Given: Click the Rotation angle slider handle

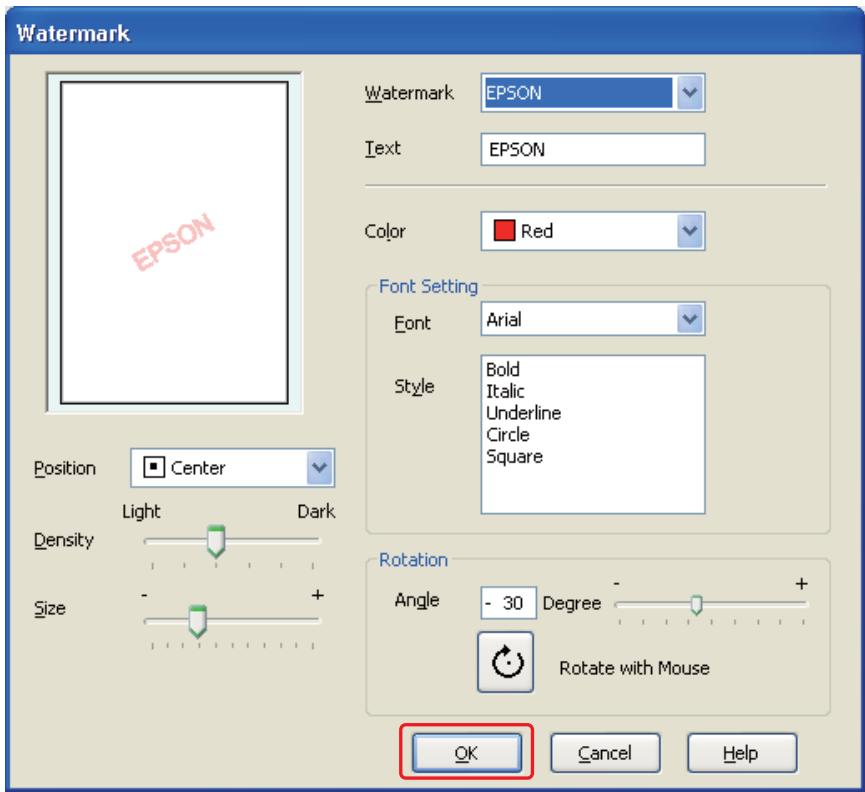Looking at the screenshot, I should [696, 604].
